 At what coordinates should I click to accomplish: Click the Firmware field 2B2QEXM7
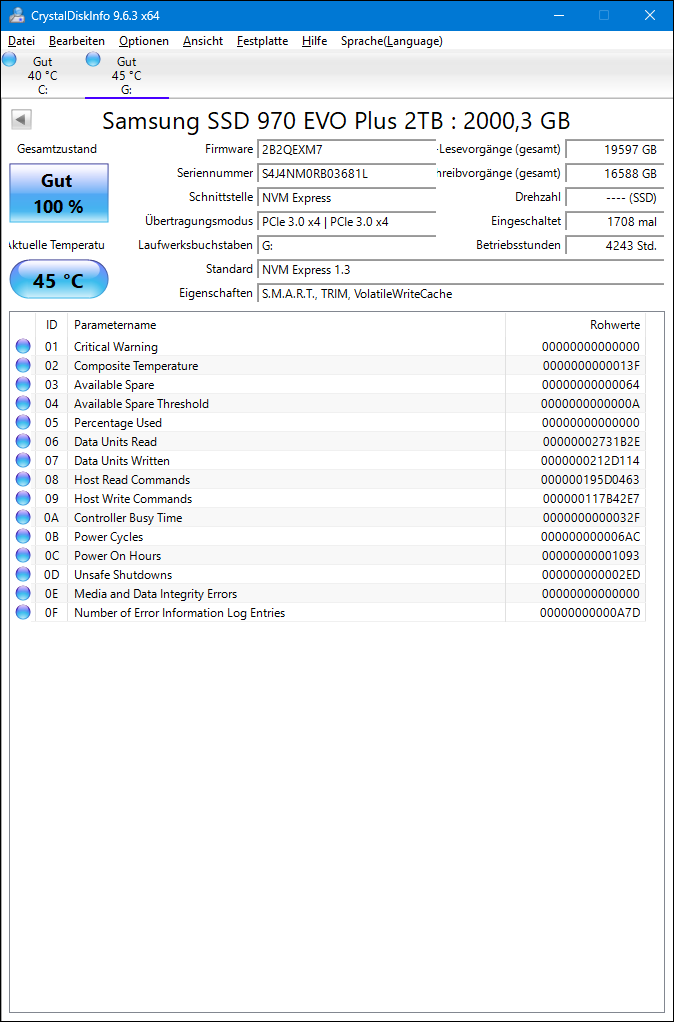tap(346, 149)
